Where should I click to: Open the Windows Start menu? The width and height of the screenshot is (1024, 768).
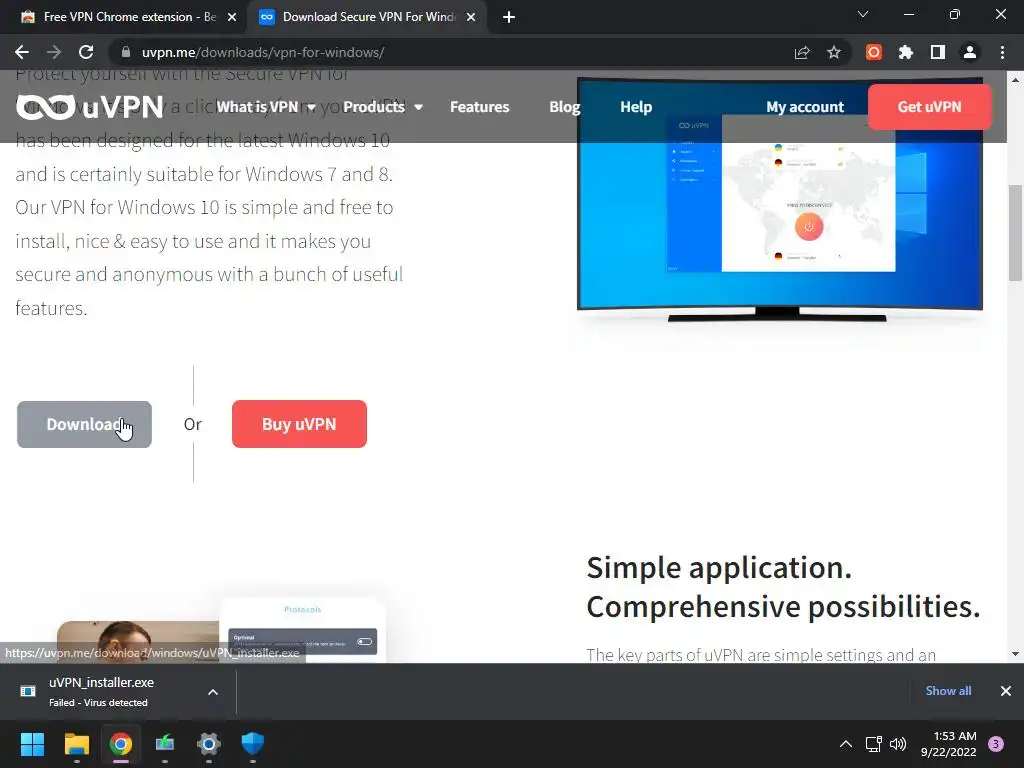point(32,744)
